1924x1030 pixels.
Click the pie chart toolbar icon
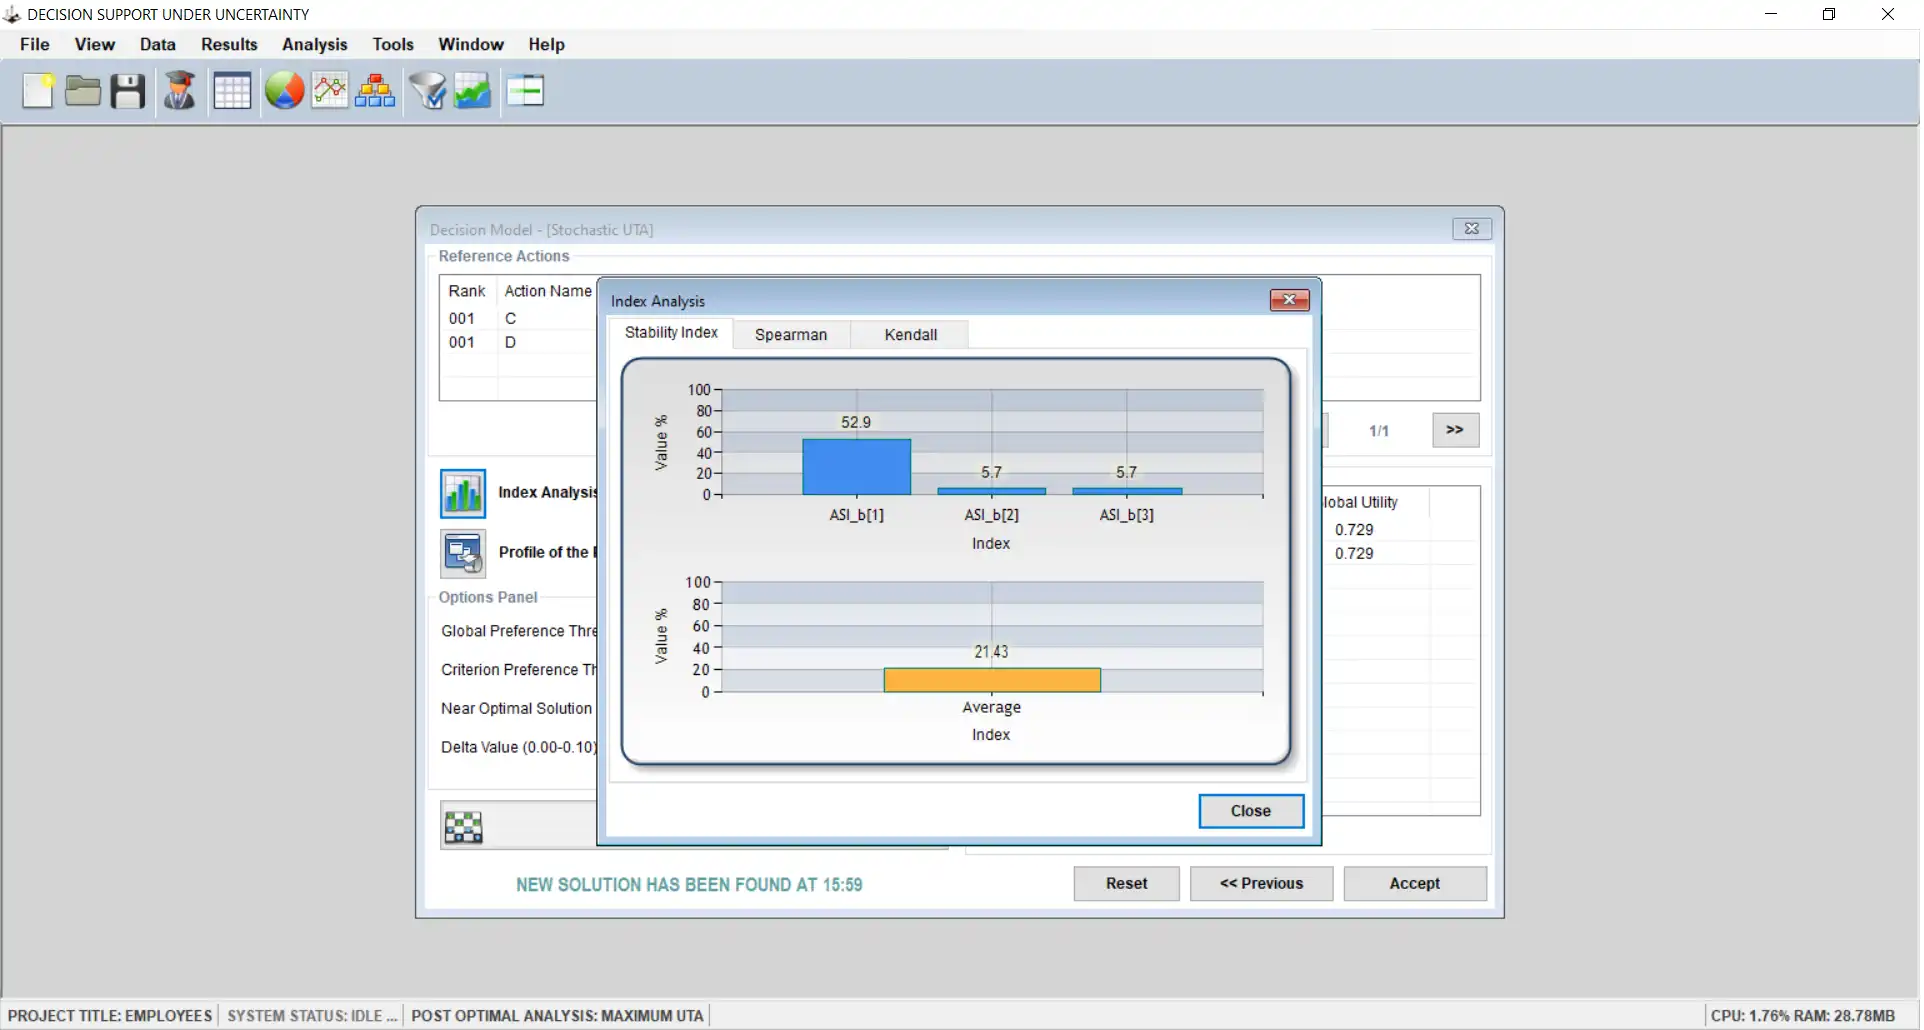pos(285,91)
